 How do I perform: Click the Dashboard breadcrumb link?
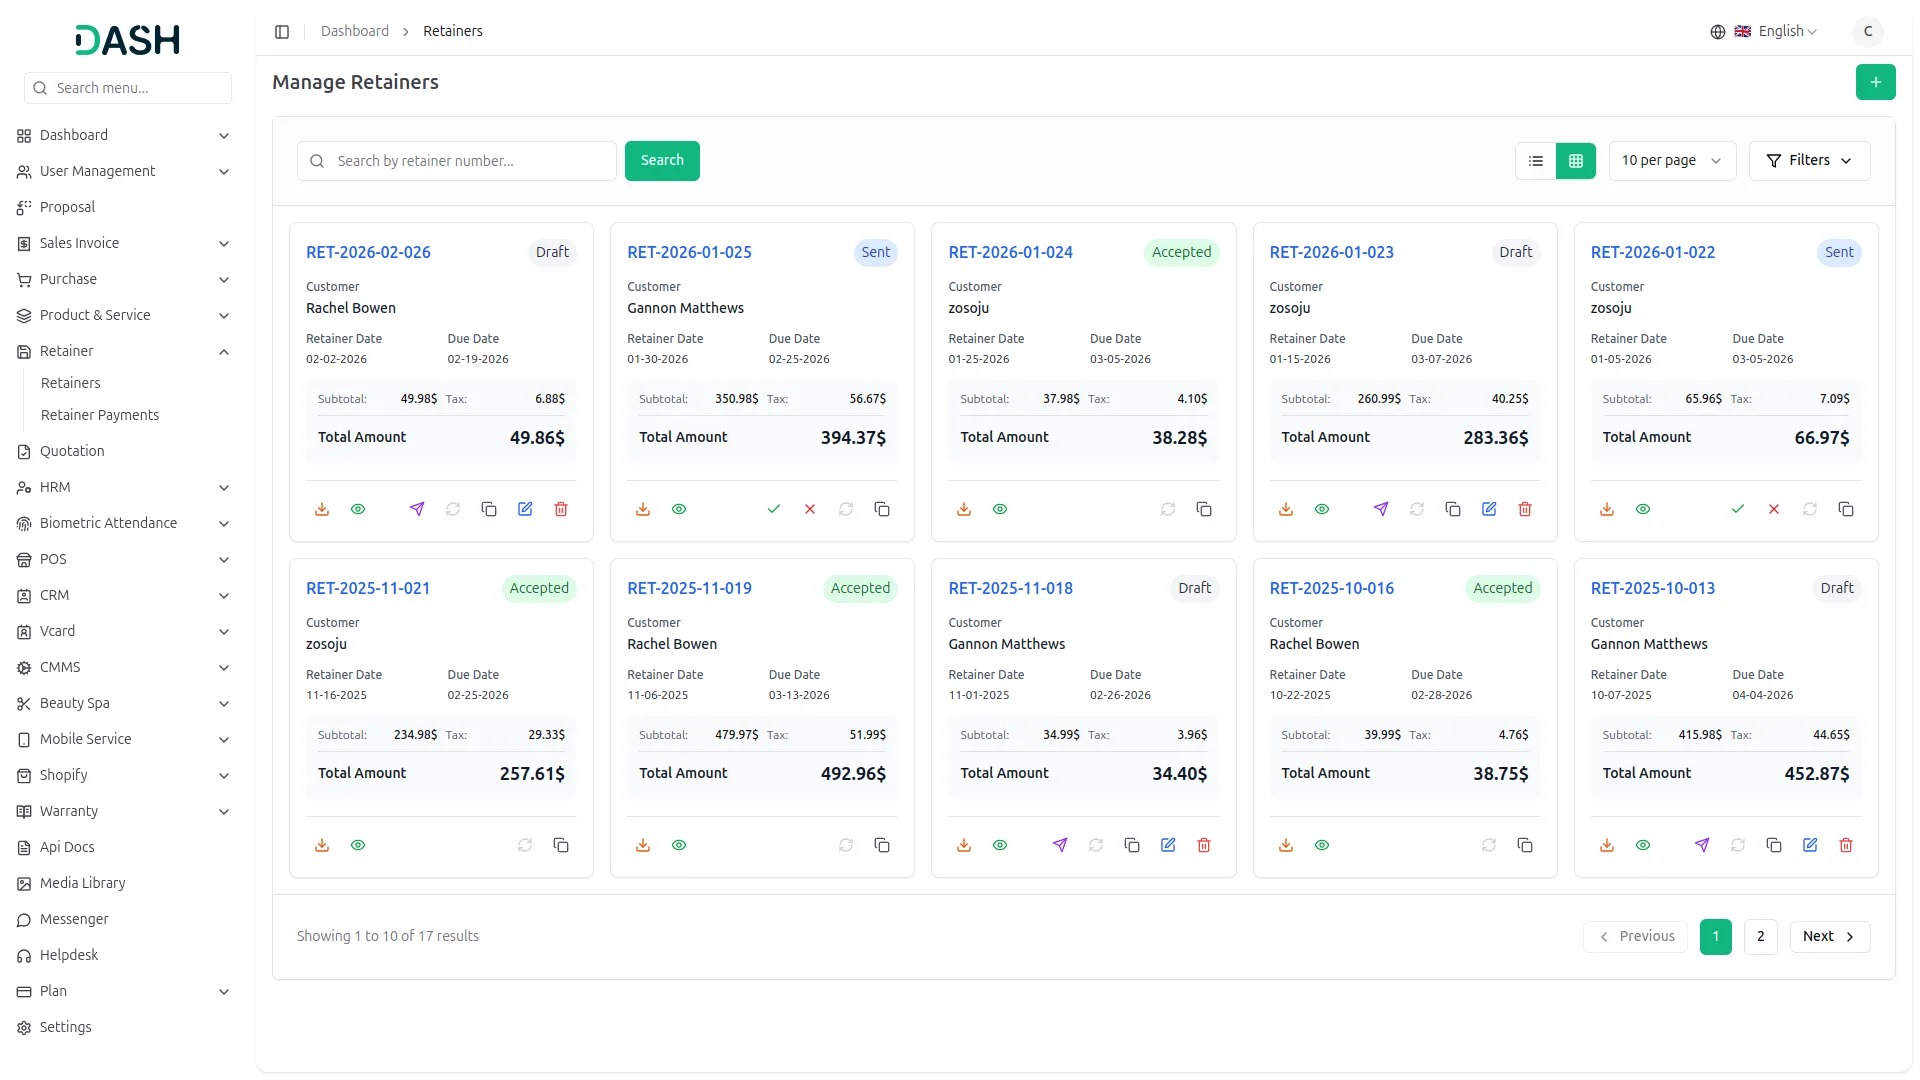[x=355, y=32]
